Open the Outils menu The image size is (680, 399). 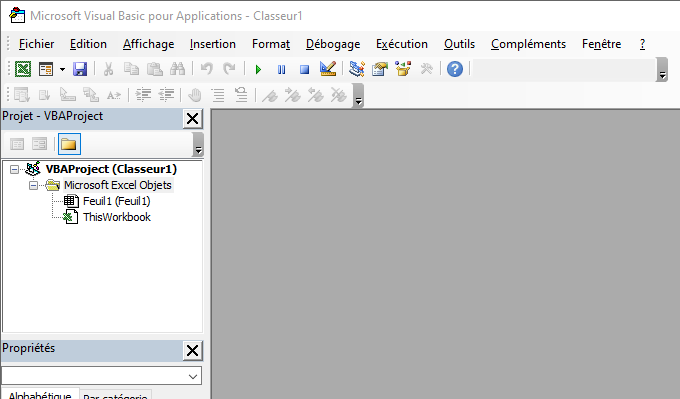459,44
